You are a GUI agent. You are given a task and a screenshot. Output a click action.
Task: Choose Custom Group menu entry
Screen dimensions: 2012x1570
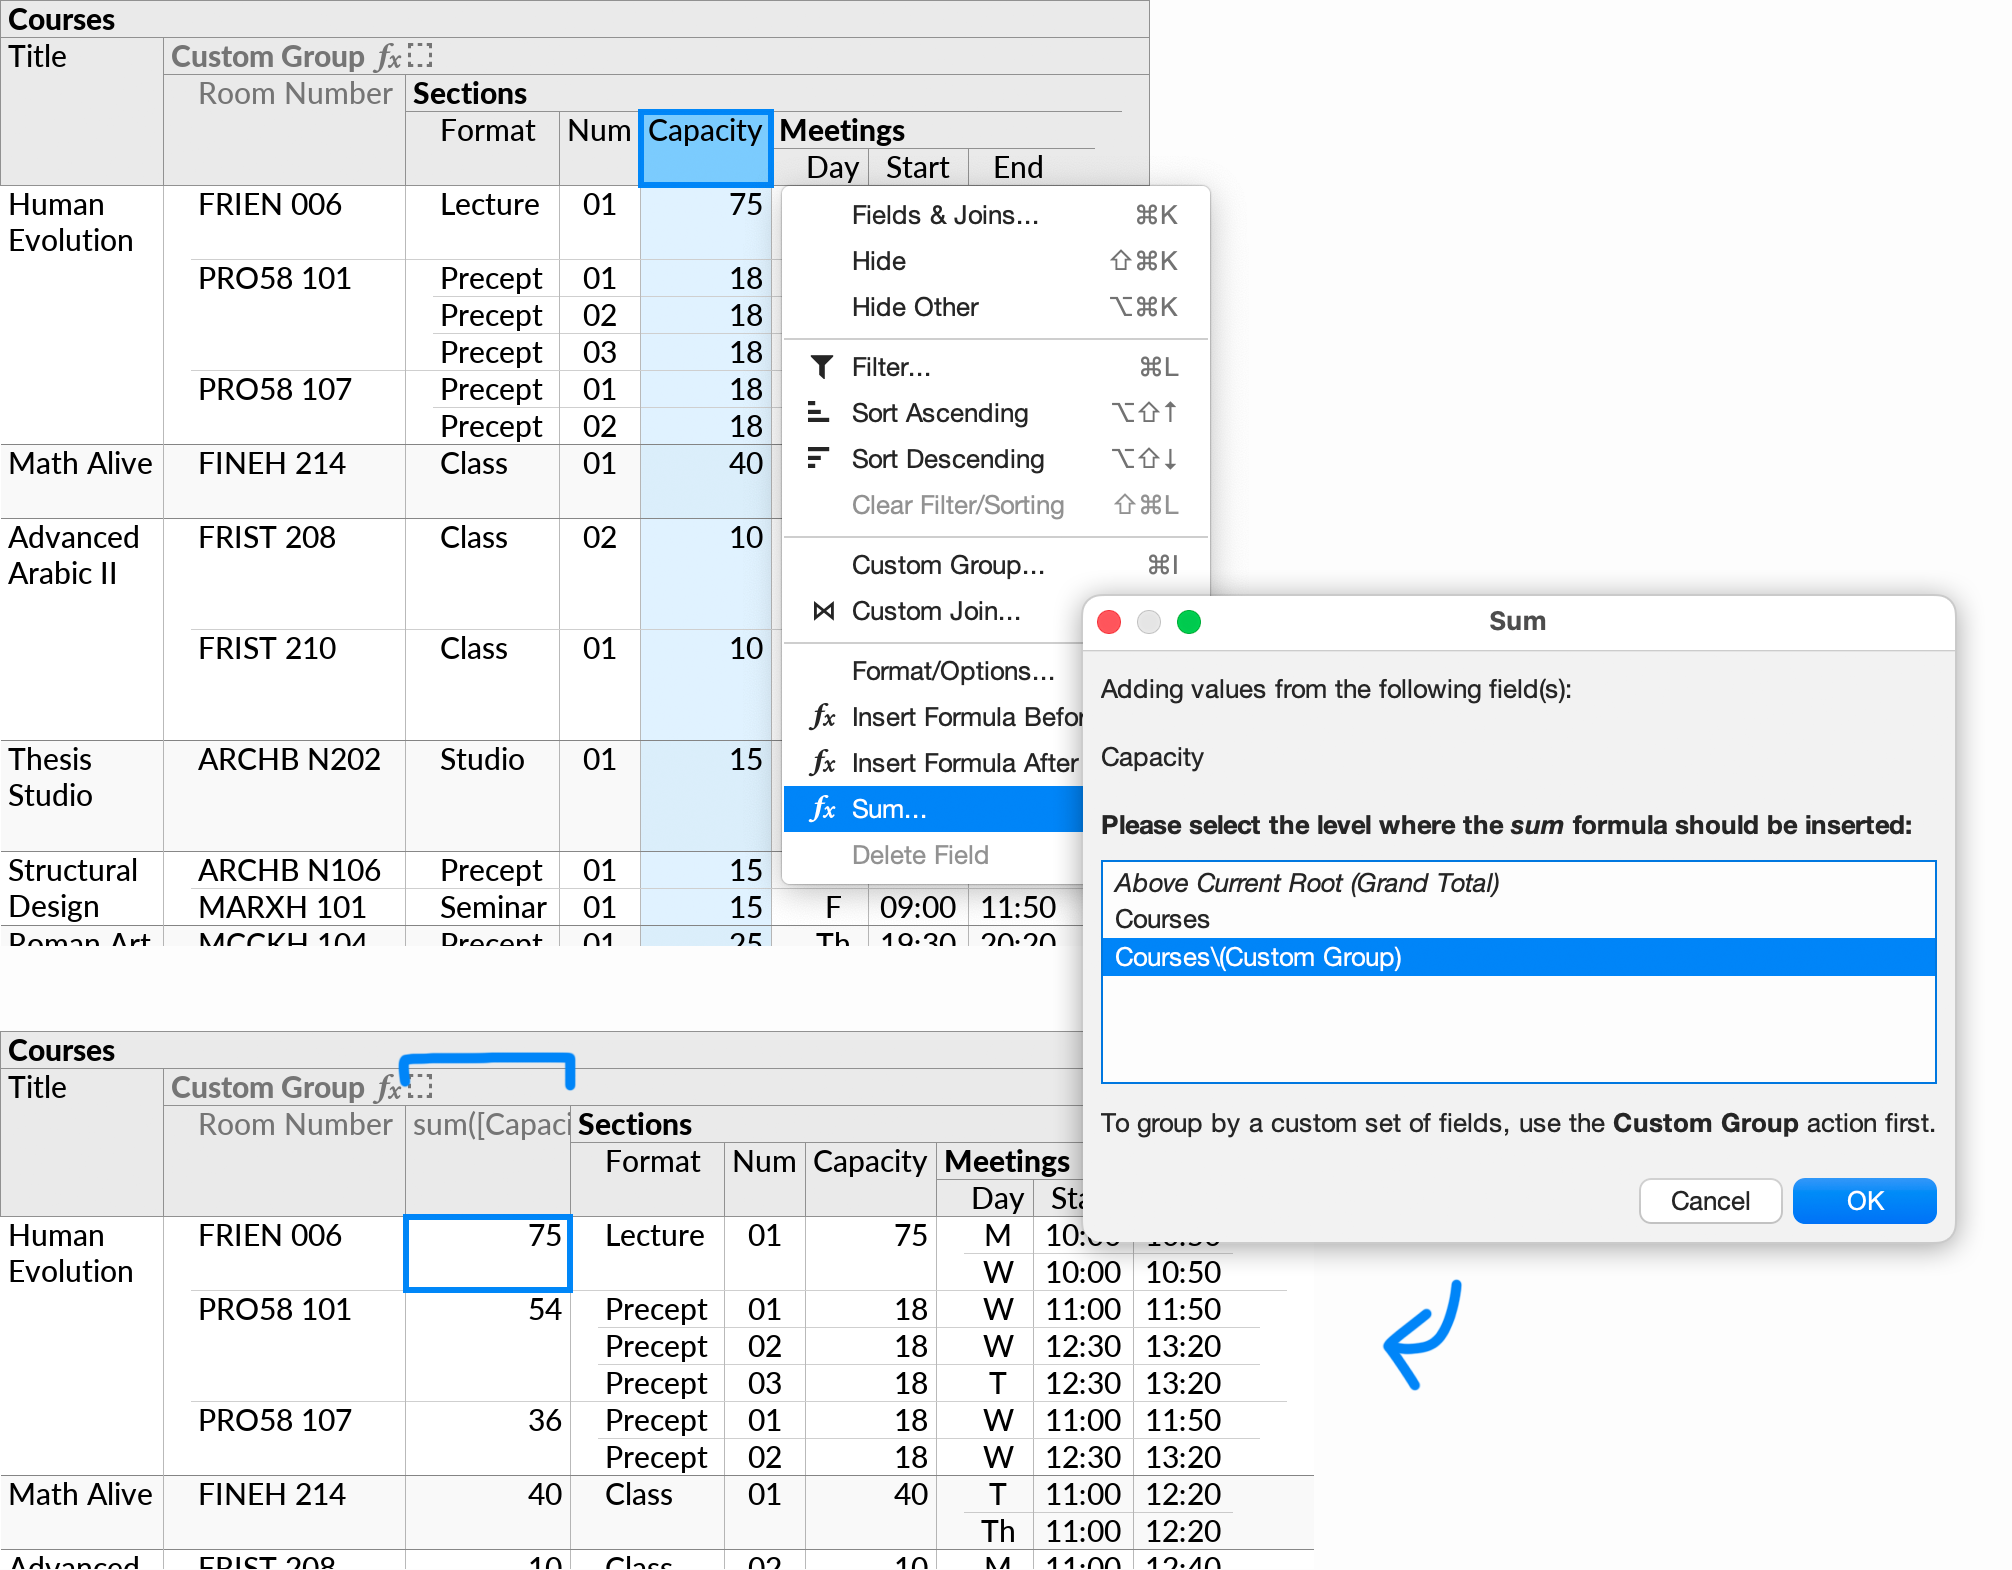point(947,565)
